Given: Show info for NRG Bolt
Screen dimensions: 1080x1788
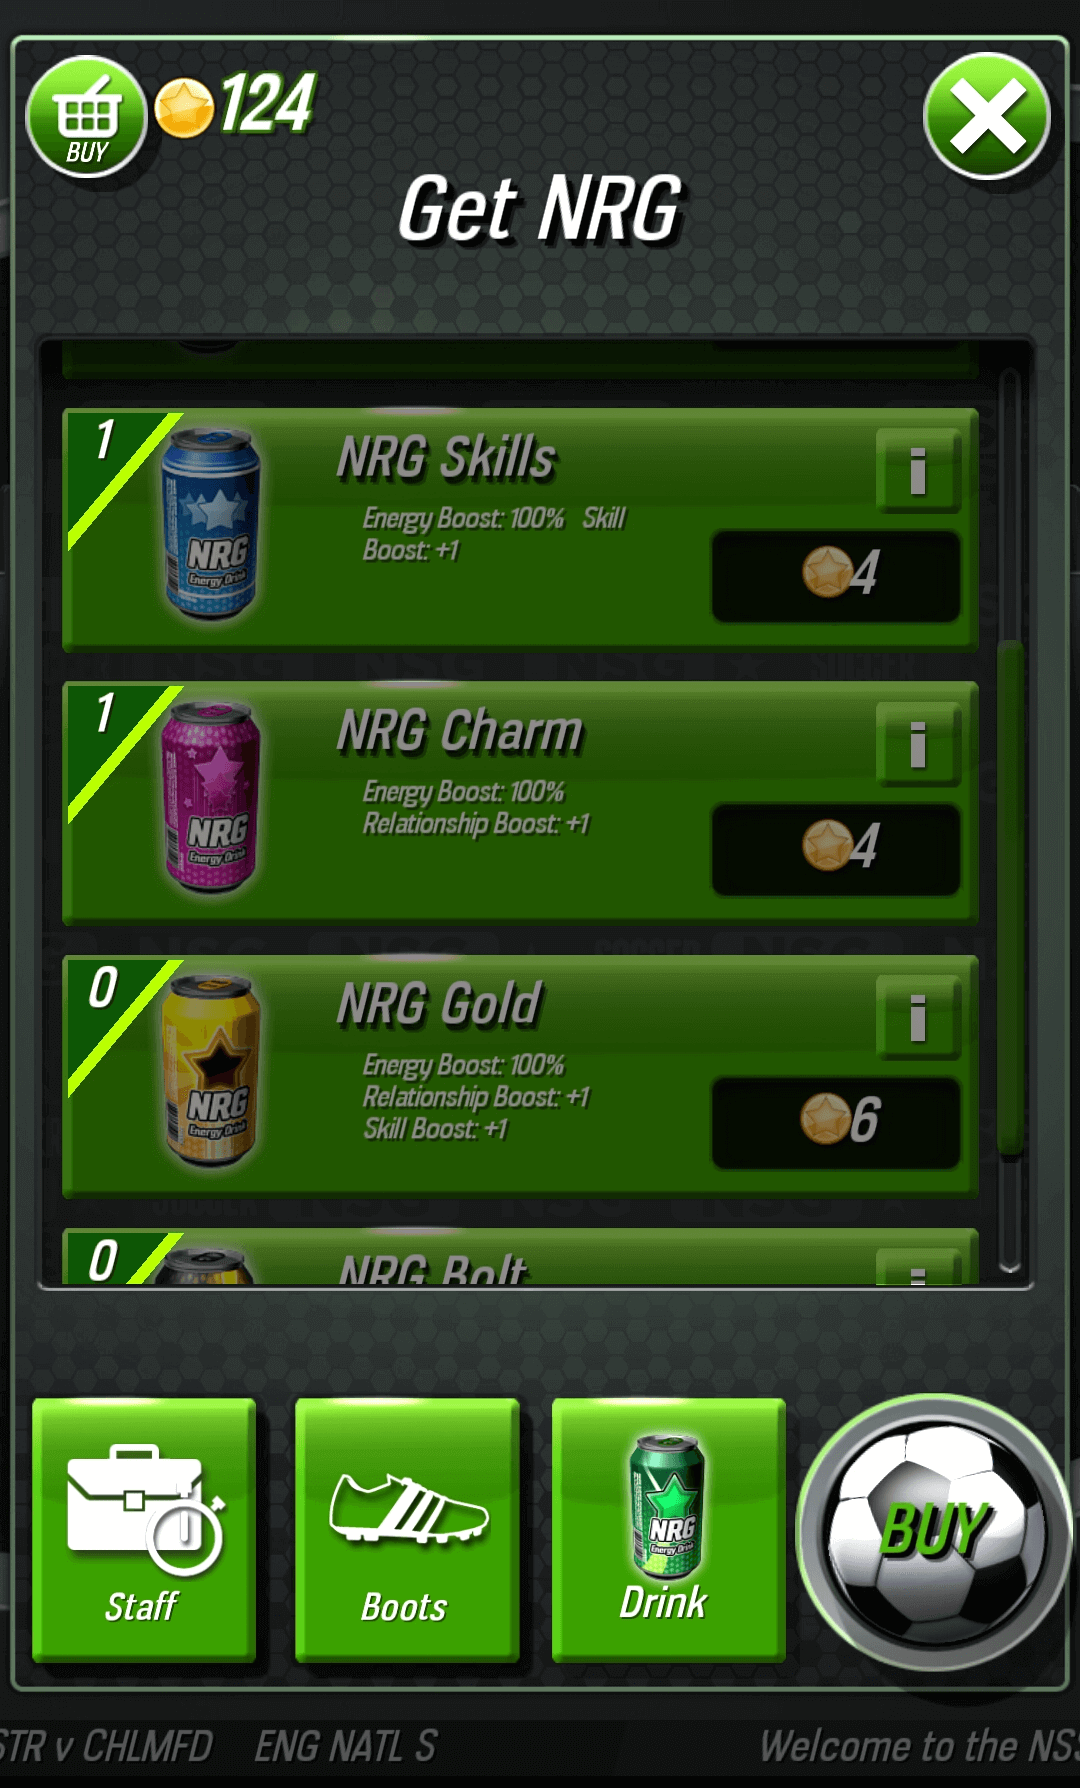Looking at the screenshot, I should [918, 1267].
